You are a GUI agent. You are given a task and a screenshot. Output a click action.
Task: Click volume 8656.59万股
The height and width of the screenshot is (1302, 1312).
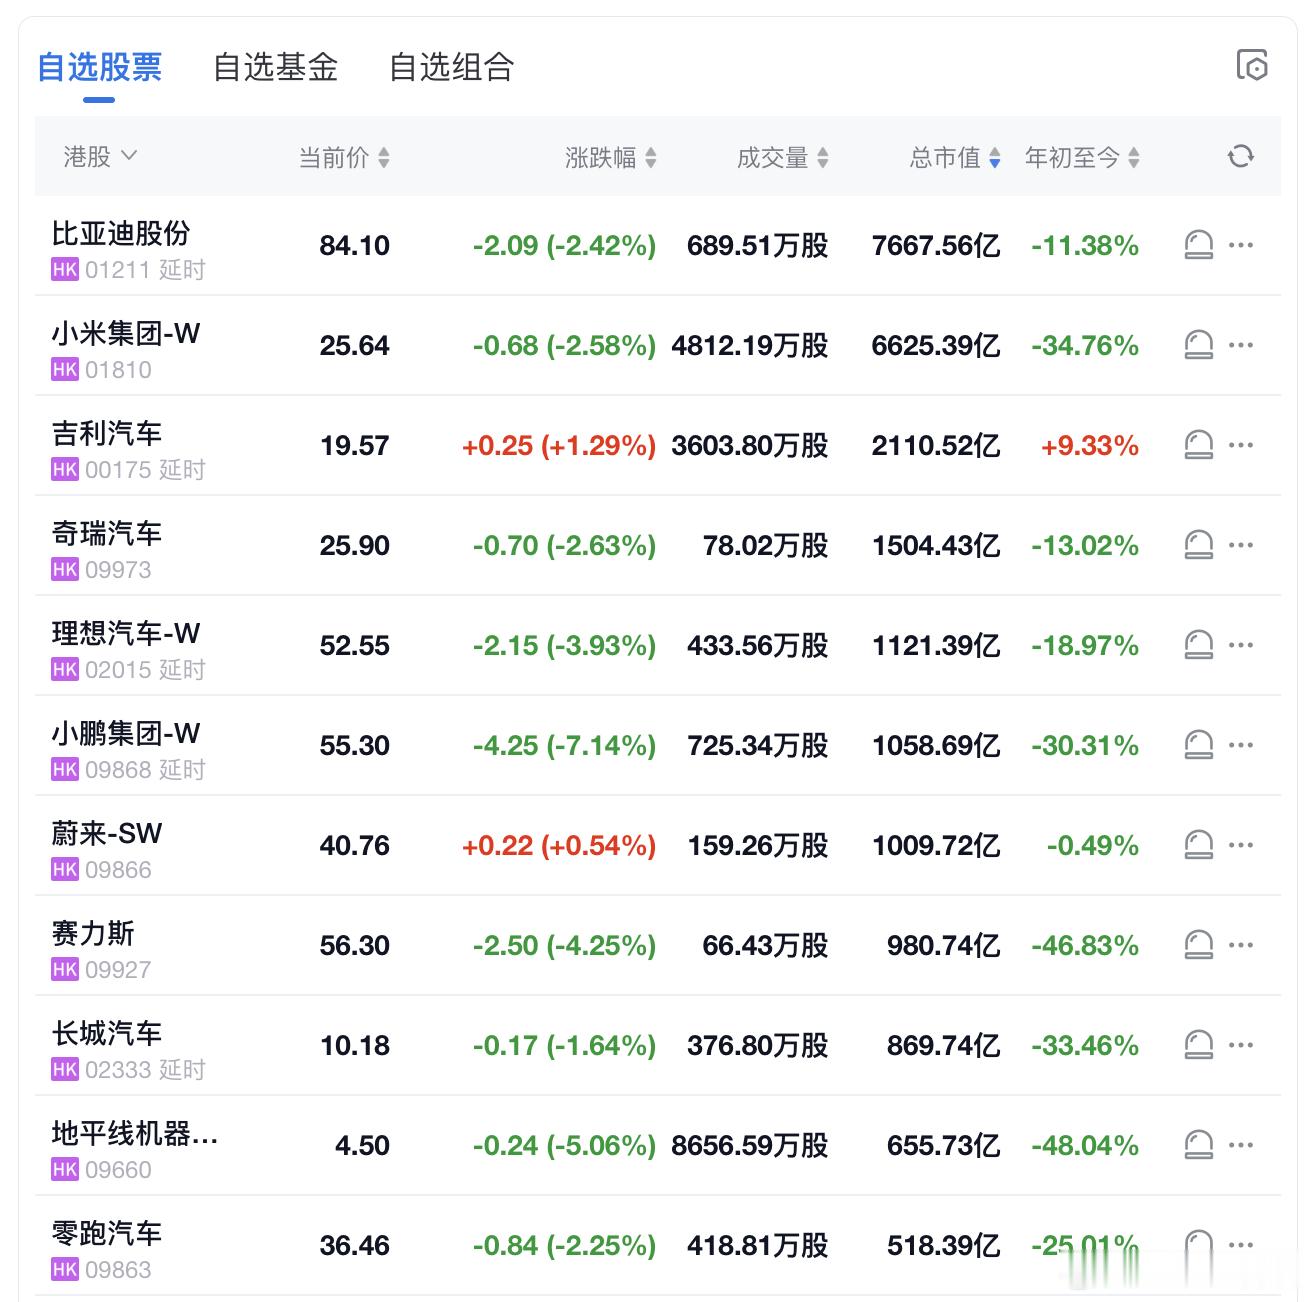point(750,1145)
